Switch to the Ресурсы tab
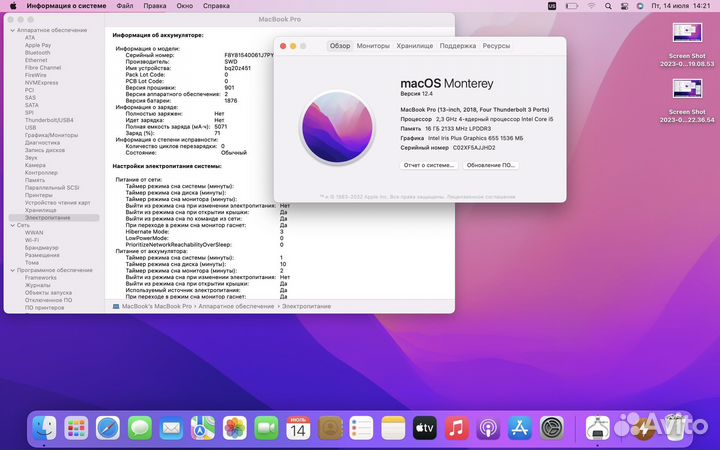Screen dimensions: 720x450 coord(496,46)
